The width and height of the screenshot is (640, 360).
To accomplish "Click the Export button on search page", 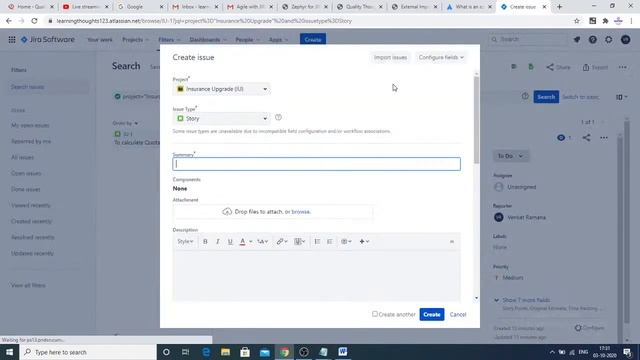I will [595, 67].
